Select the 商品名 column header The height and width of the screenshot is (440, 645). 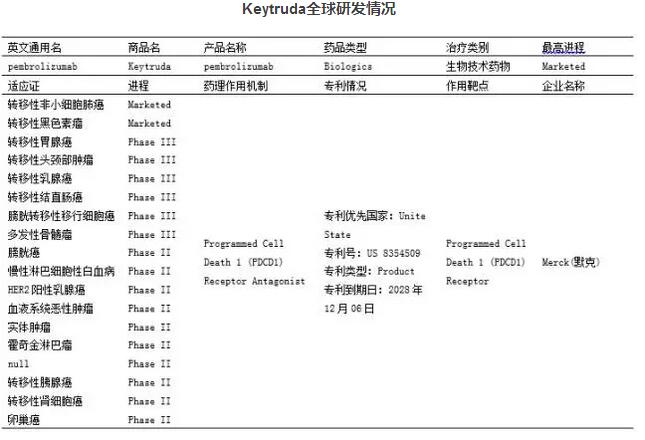pyautogui.click(x=144, y=48)
